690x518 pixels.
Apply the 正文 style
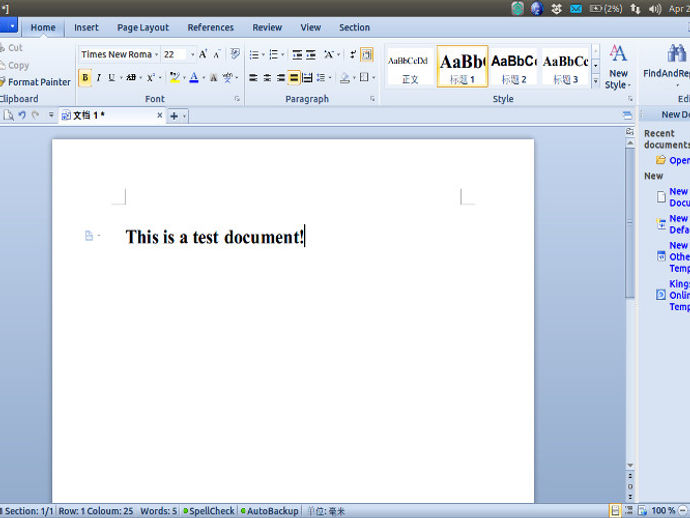[409, 67]
